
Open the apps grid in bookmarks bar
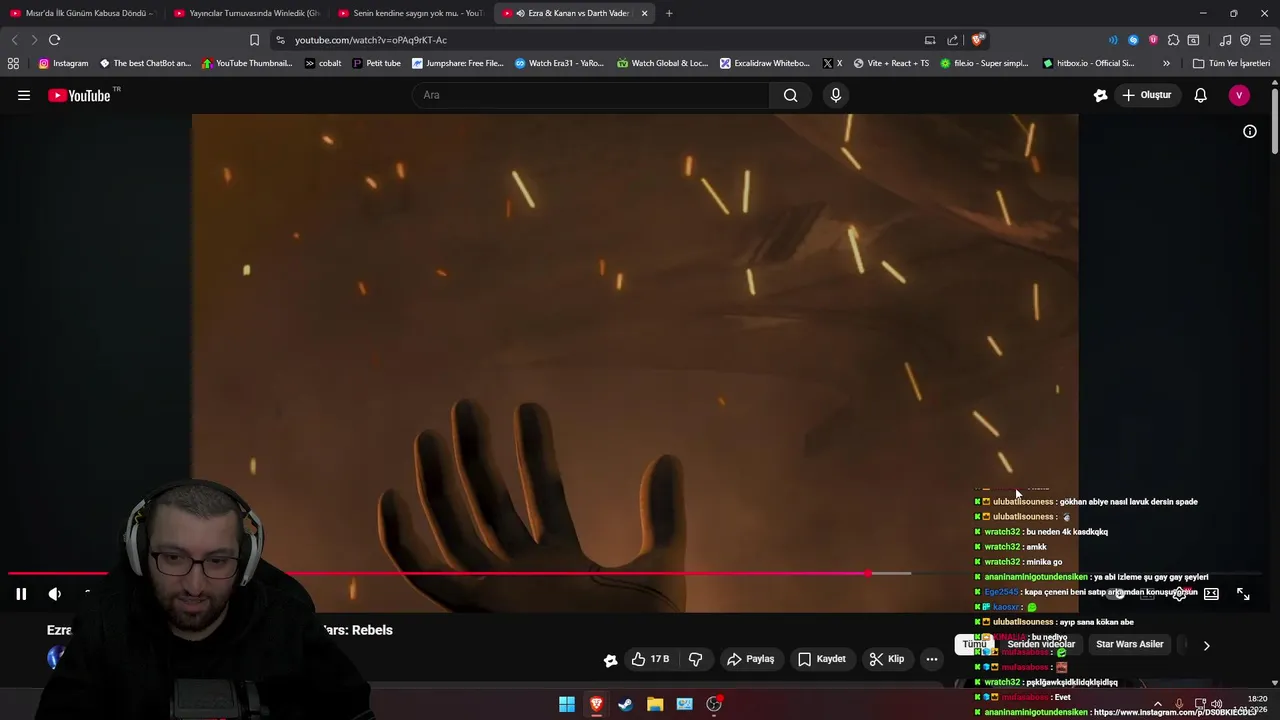[13, 63]
